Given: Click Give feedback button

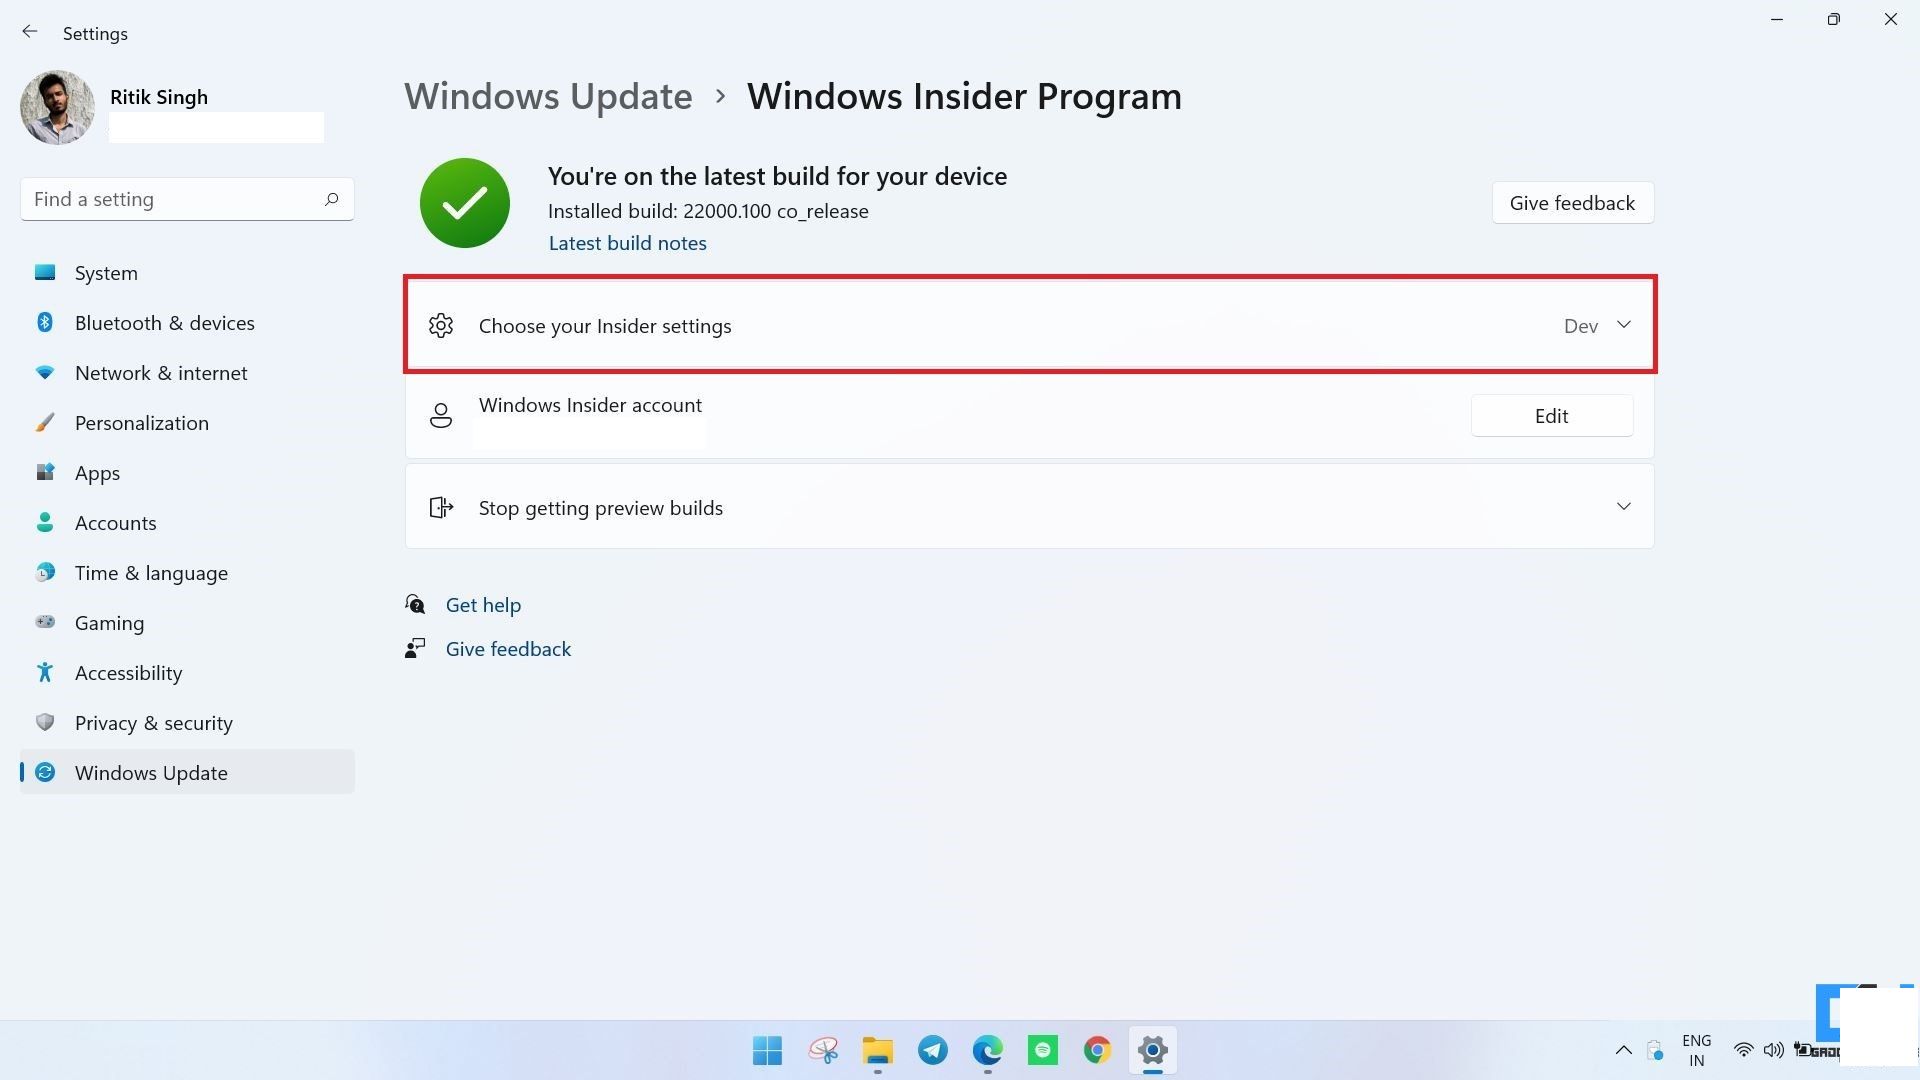Looking at the screenshot, I should [1572, 202].
